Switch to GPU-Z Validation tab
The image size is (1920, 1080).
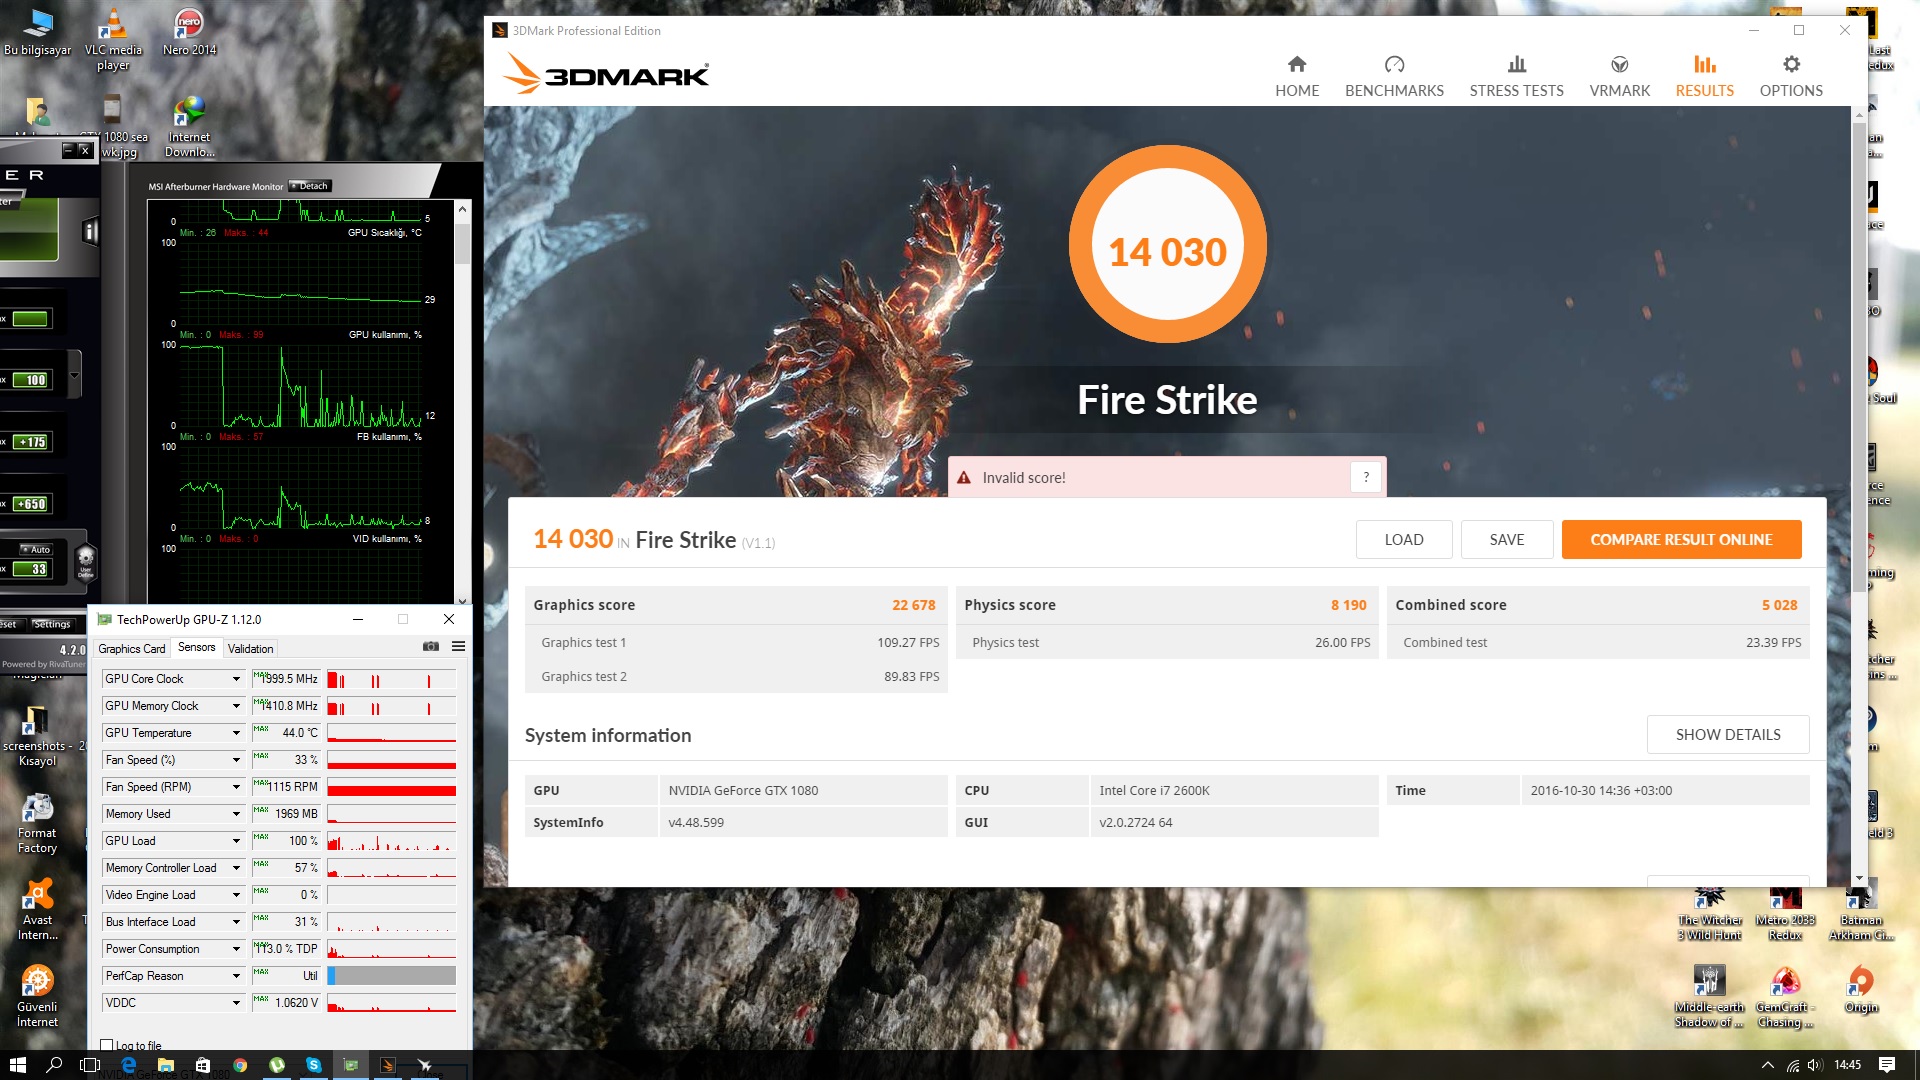(x=250, y=648)
